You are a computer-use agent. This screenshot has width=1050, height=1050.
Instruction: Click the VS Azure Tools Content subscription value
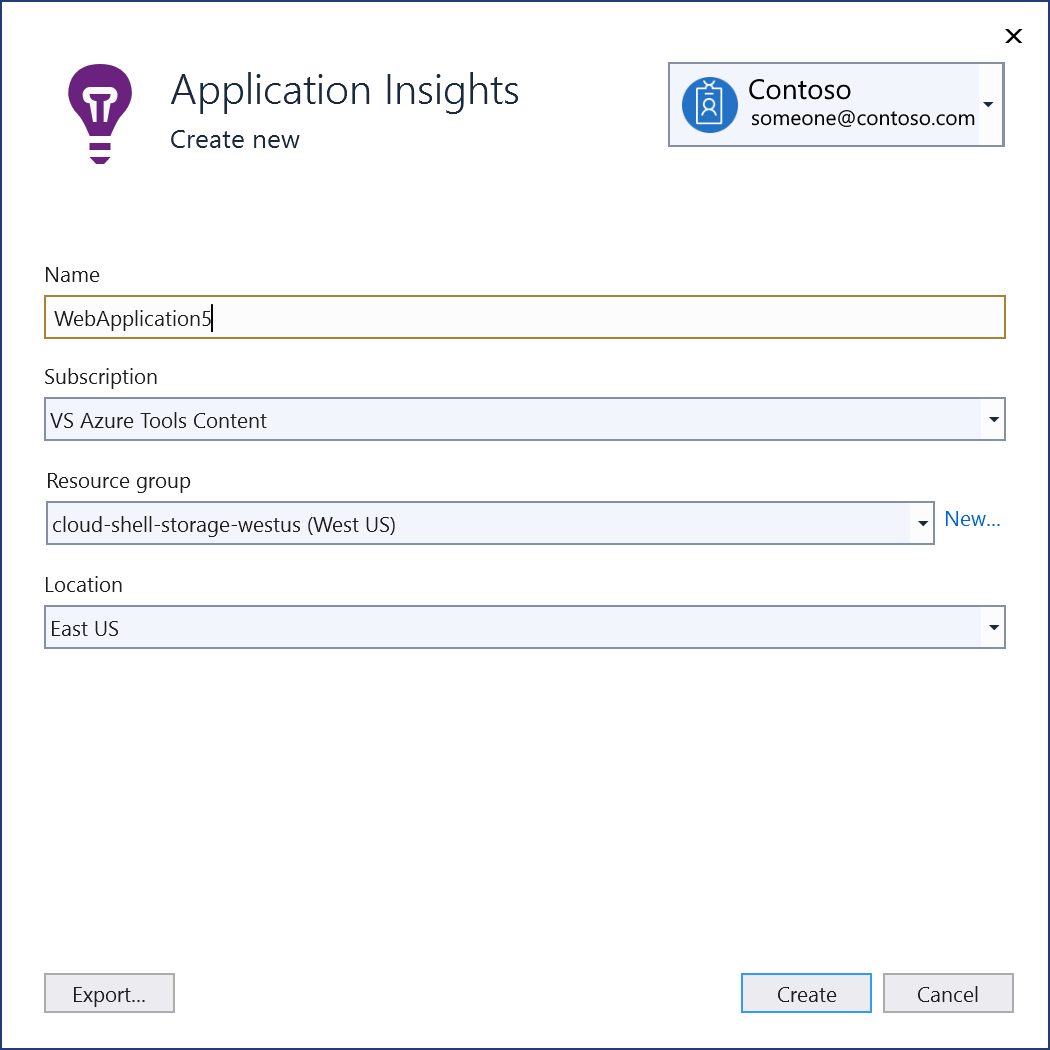point(158,420)
